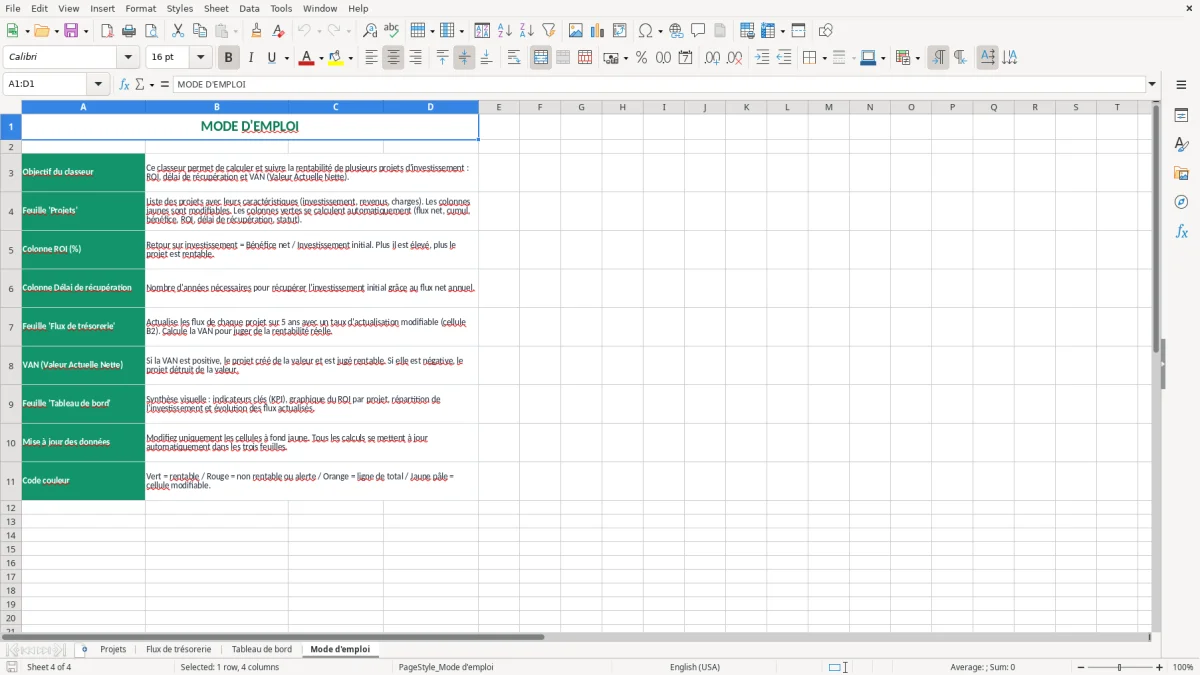The height and width of the screenshot is (675, 1200).
Task: Open print preview
Action: click(x=150, y=31)
